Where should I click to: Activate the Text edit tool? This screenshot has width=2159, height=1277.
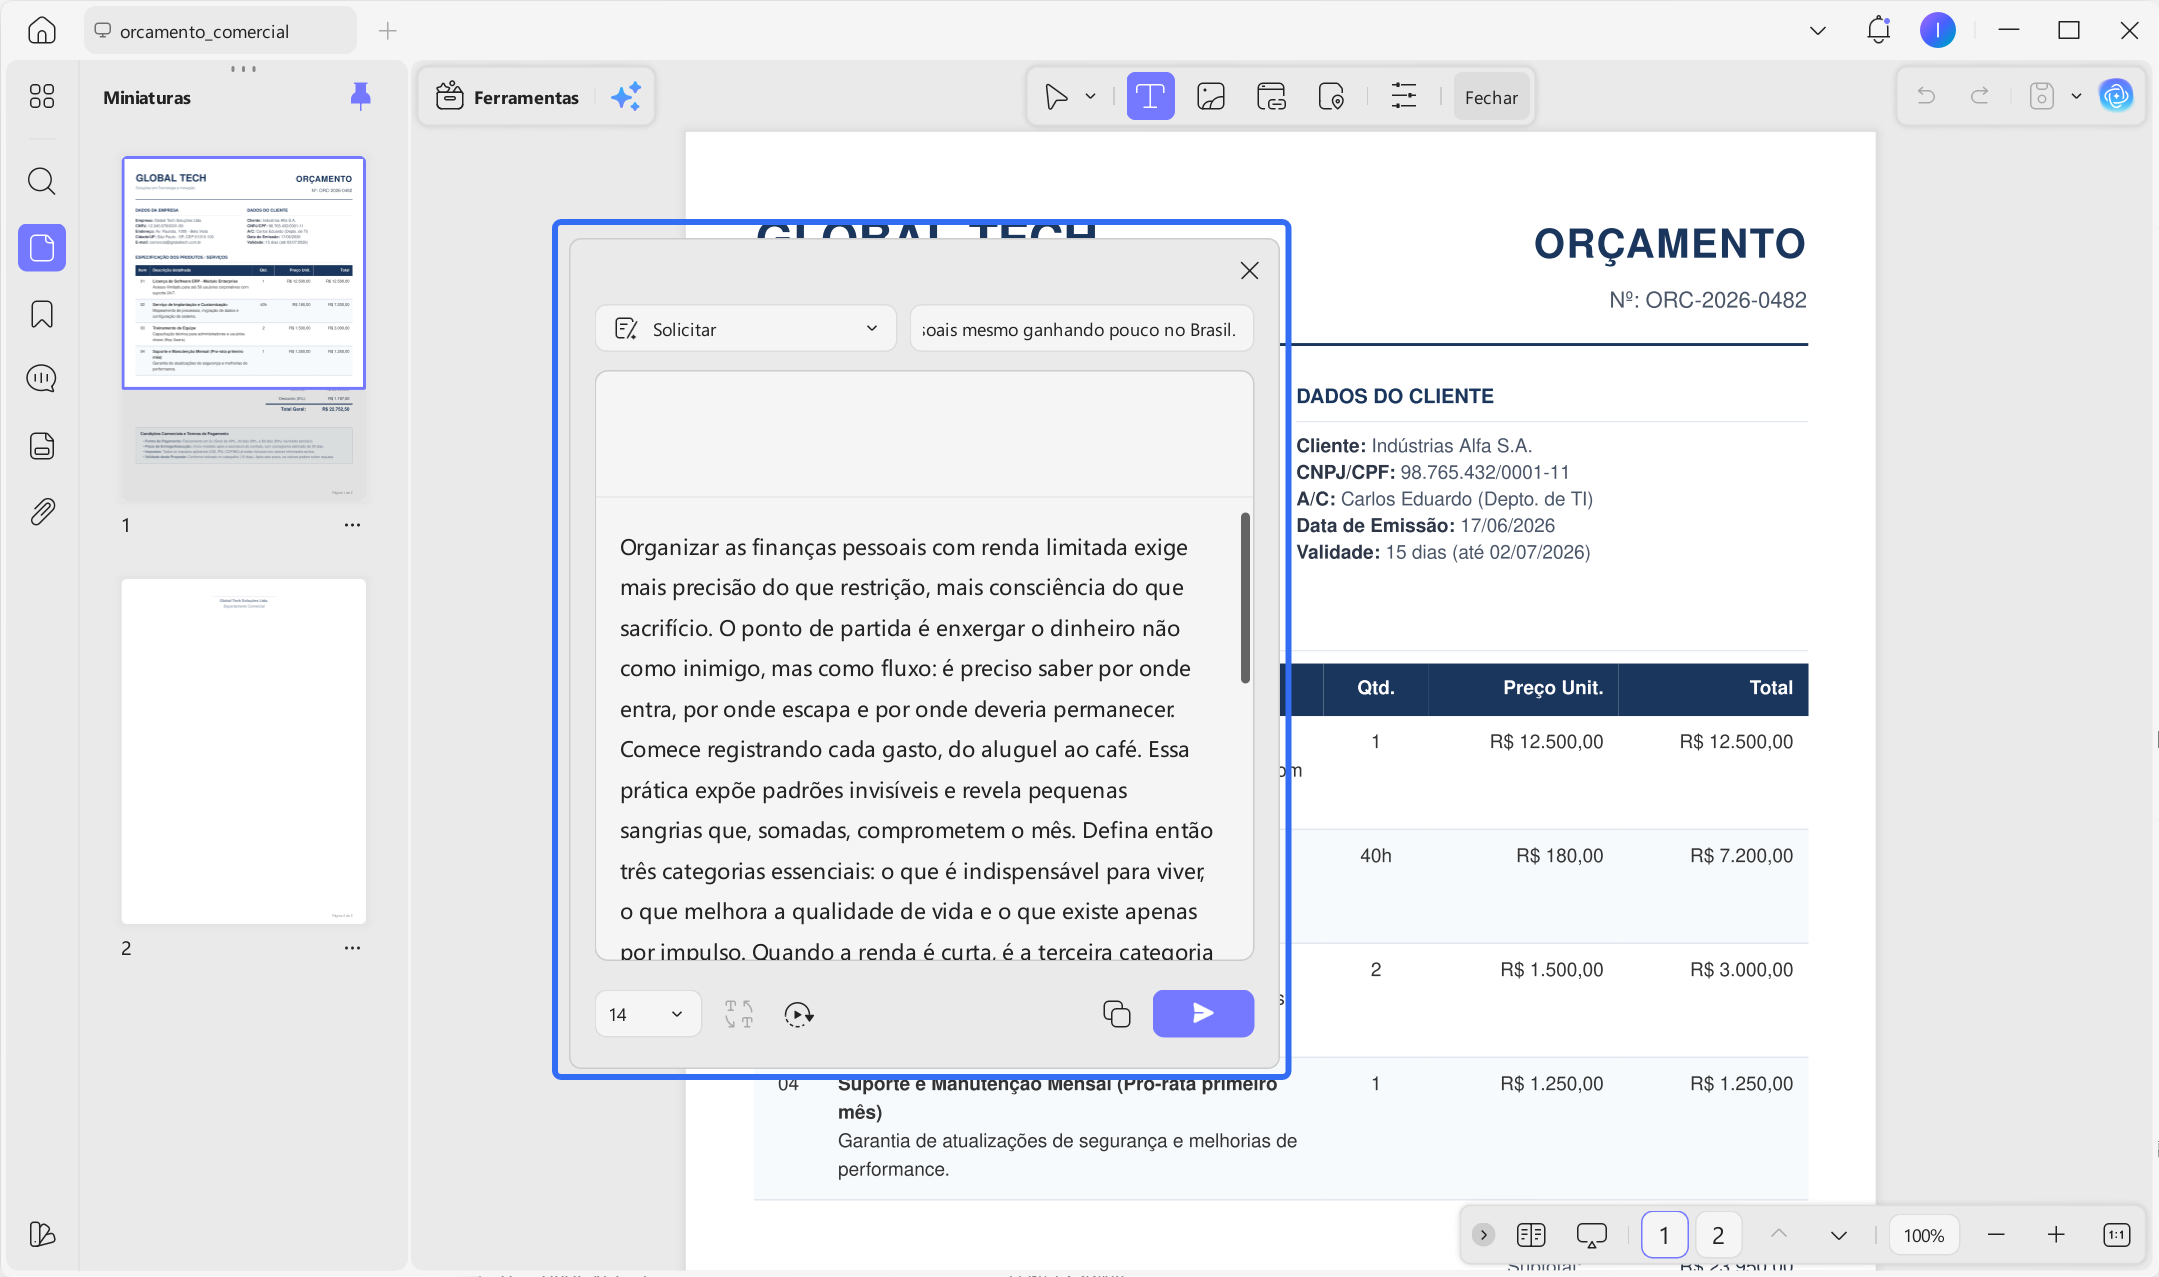1150,97
